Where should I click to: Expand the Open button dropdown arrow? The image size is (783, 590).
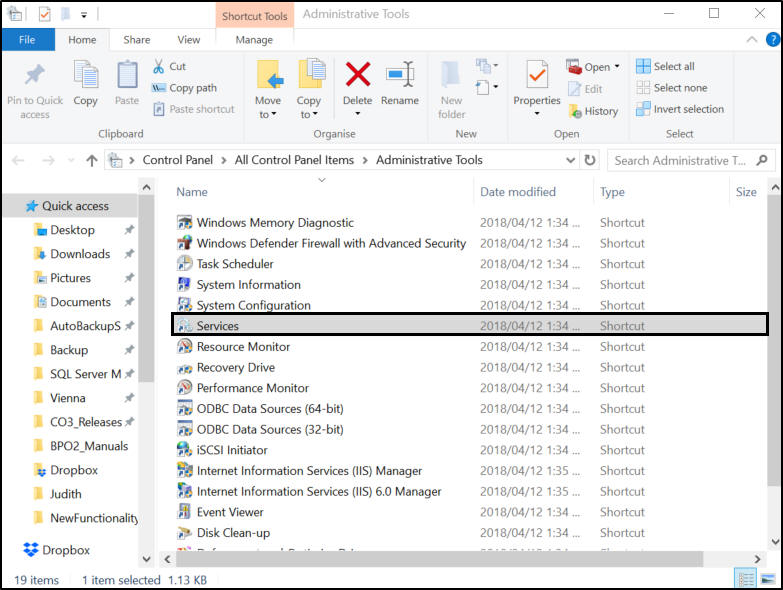click(x=617, y=66)
